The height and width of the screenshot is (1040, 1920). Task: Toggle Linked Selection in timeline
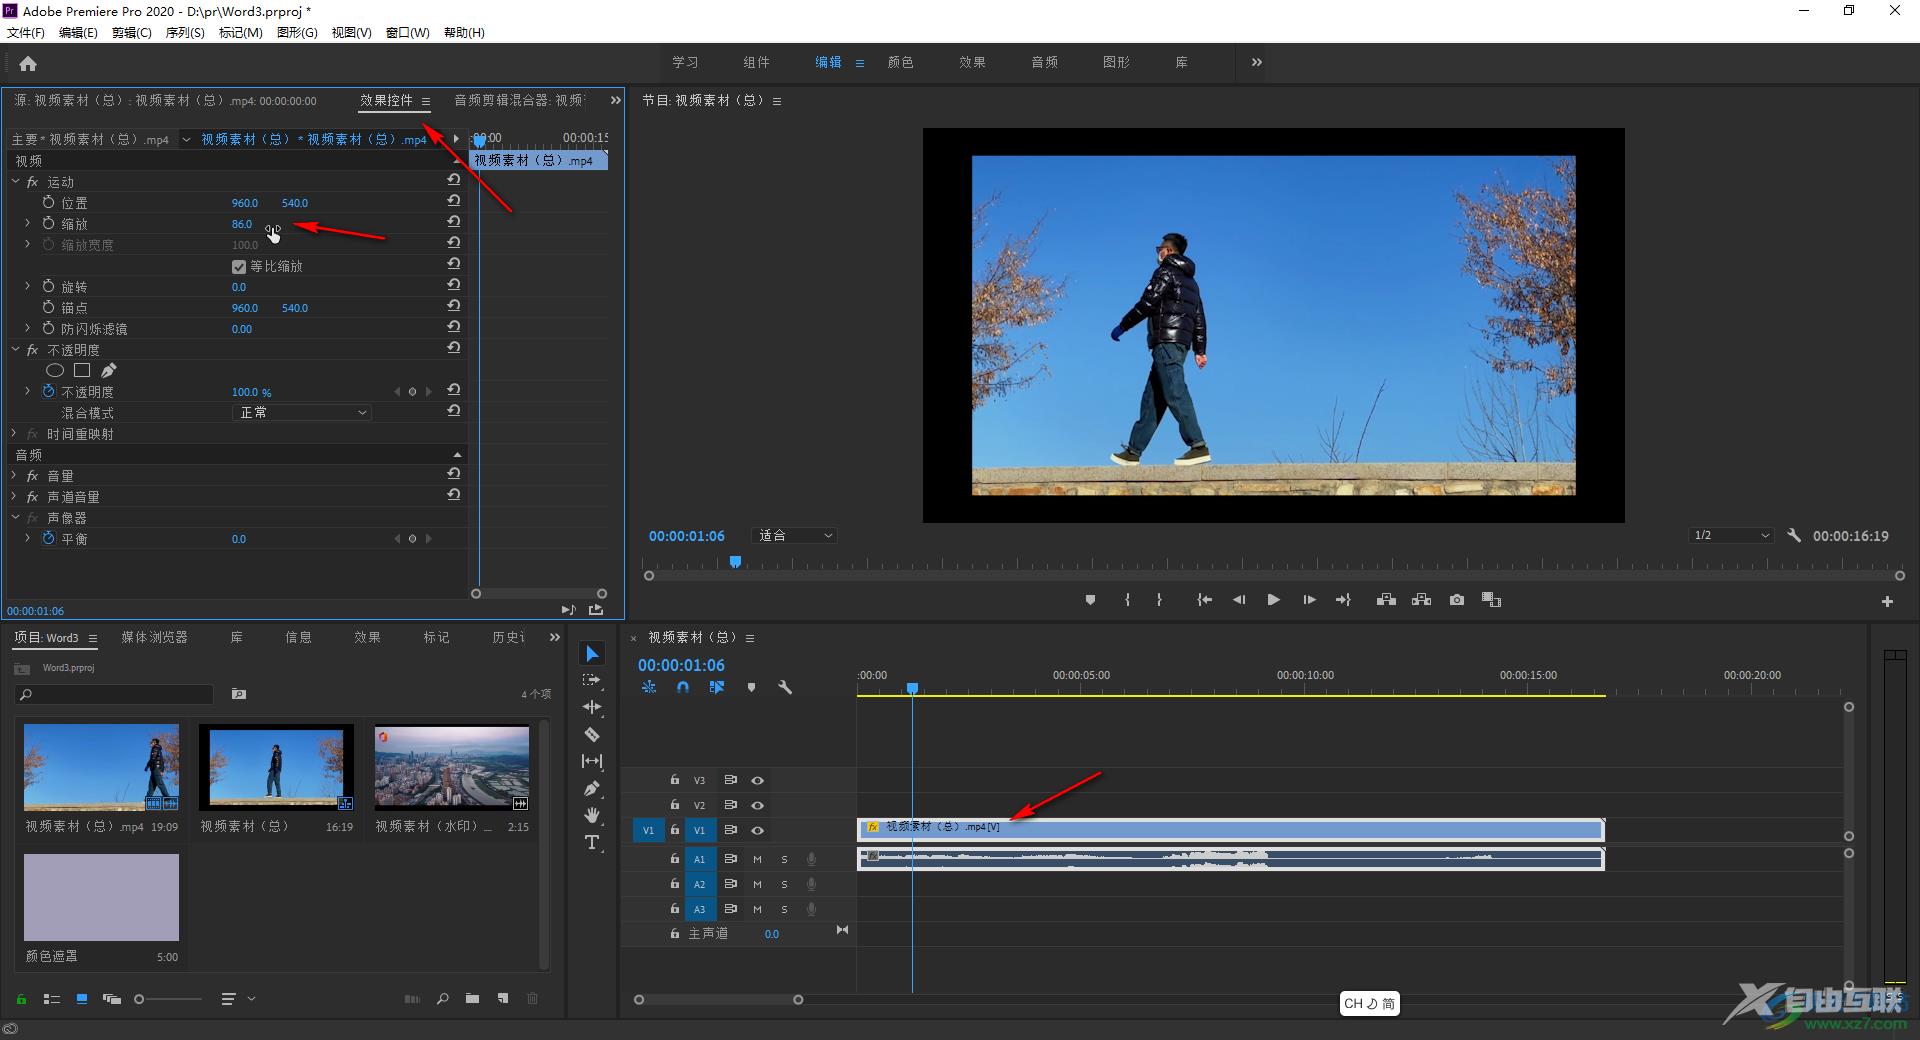tap(717, 687)
